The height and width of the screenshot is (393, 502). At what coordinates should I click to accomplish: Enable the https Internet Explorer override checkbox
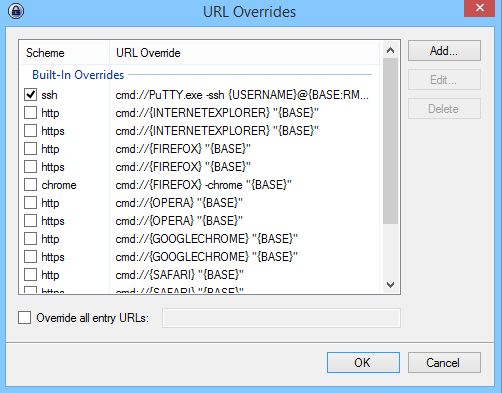(x=30, y=131)
